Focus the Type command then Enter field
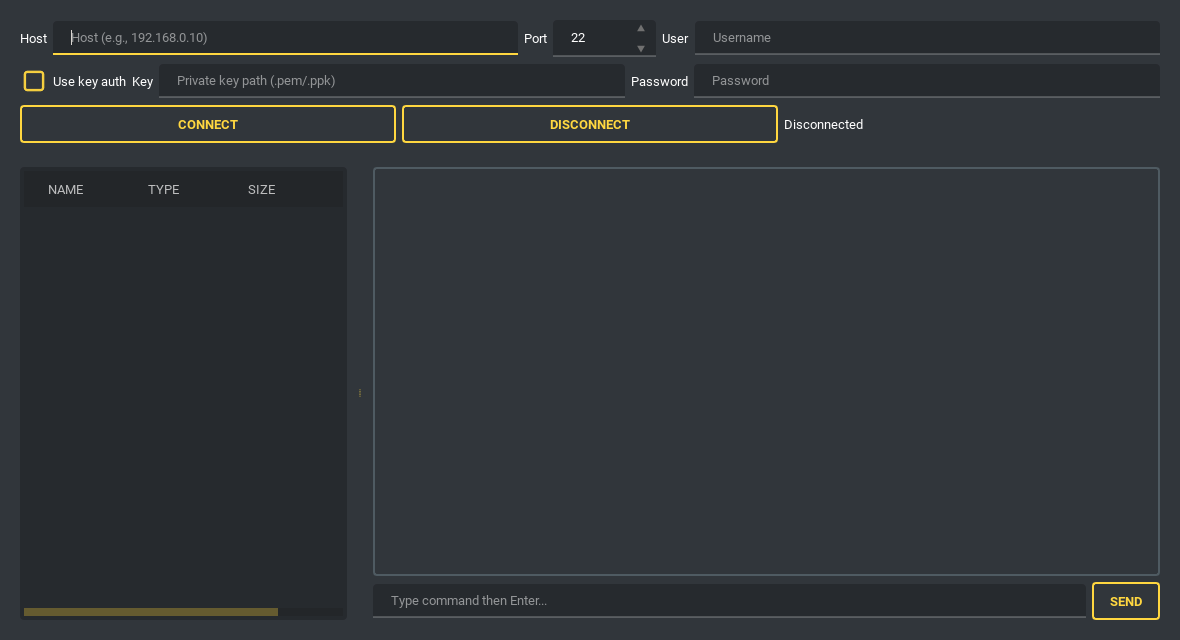The width and height of the screenshot is (1180, 640). pos(729,601)
